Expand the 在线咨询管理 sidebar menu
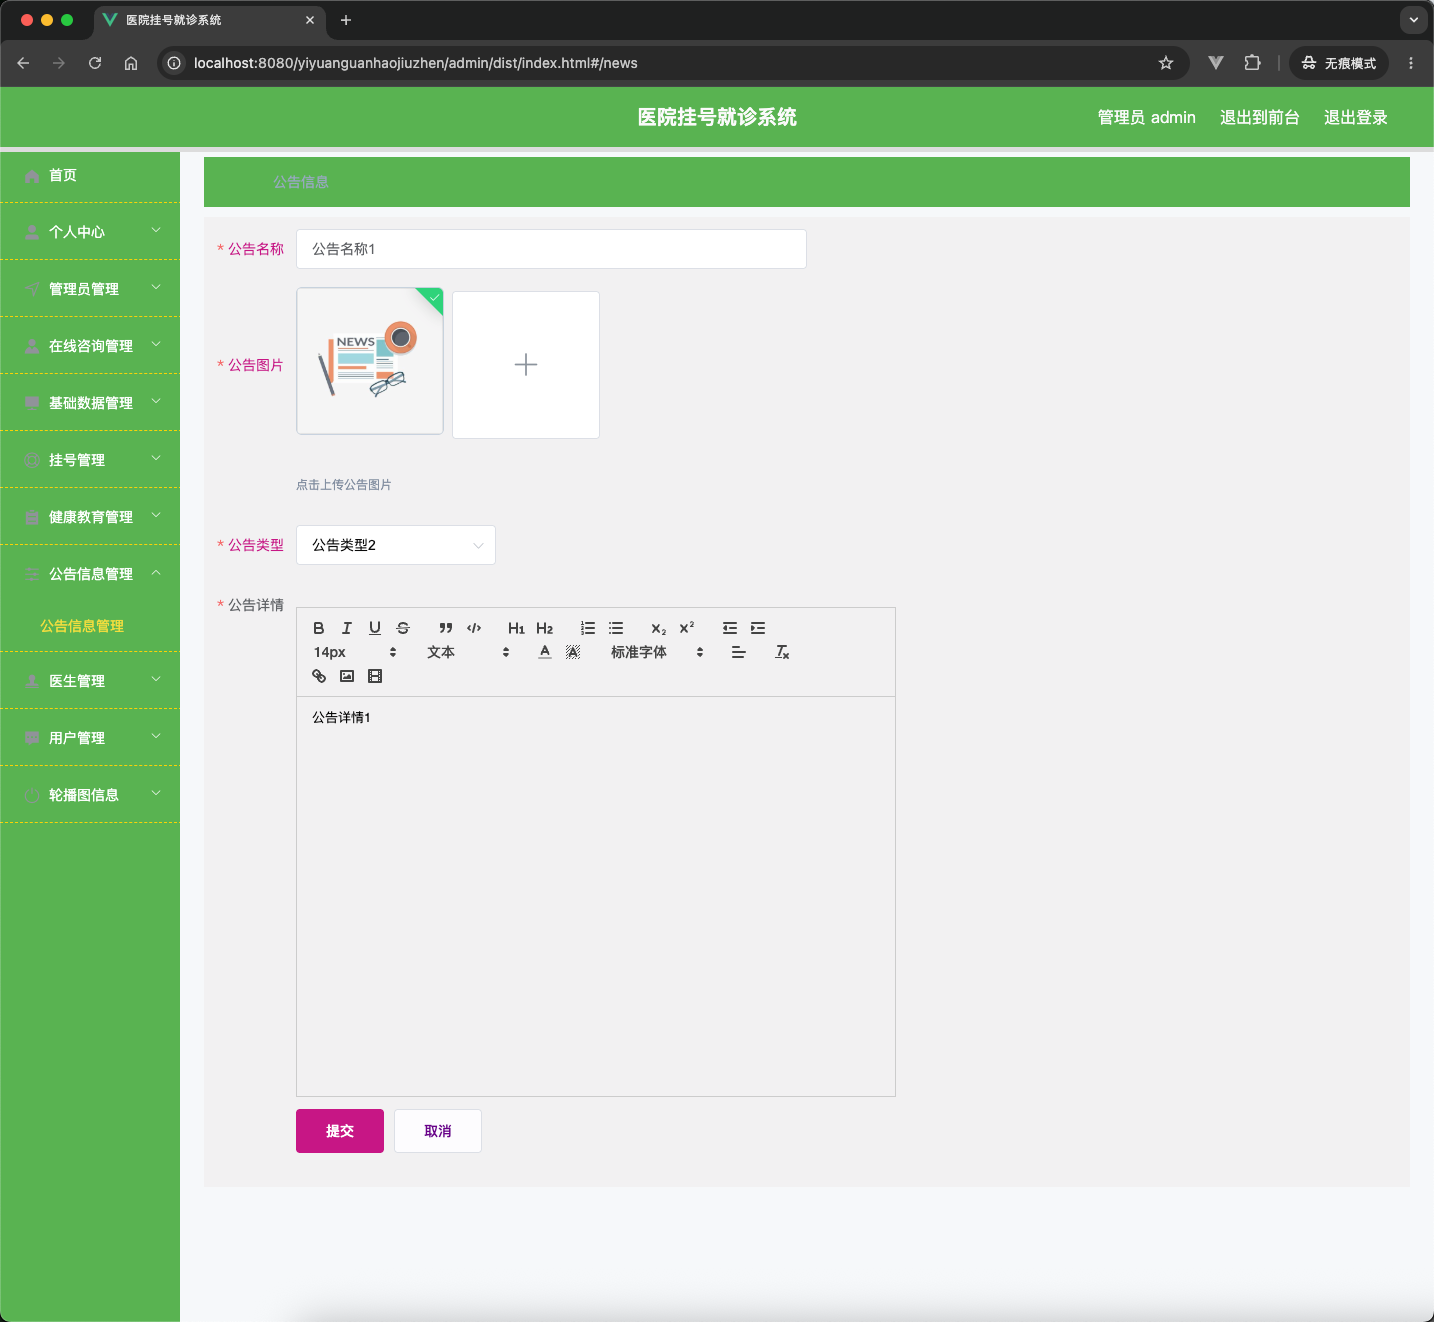The image size is (1434, 1322). [90, 346]
